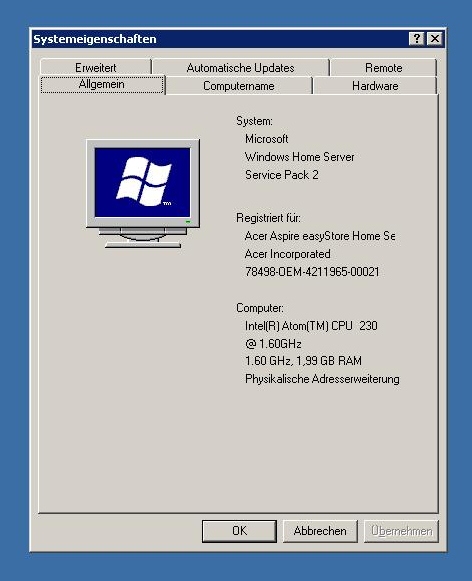Open the Automatische Updates tab
This screenshot has height=581, width=472.
[x=240, y=67]
